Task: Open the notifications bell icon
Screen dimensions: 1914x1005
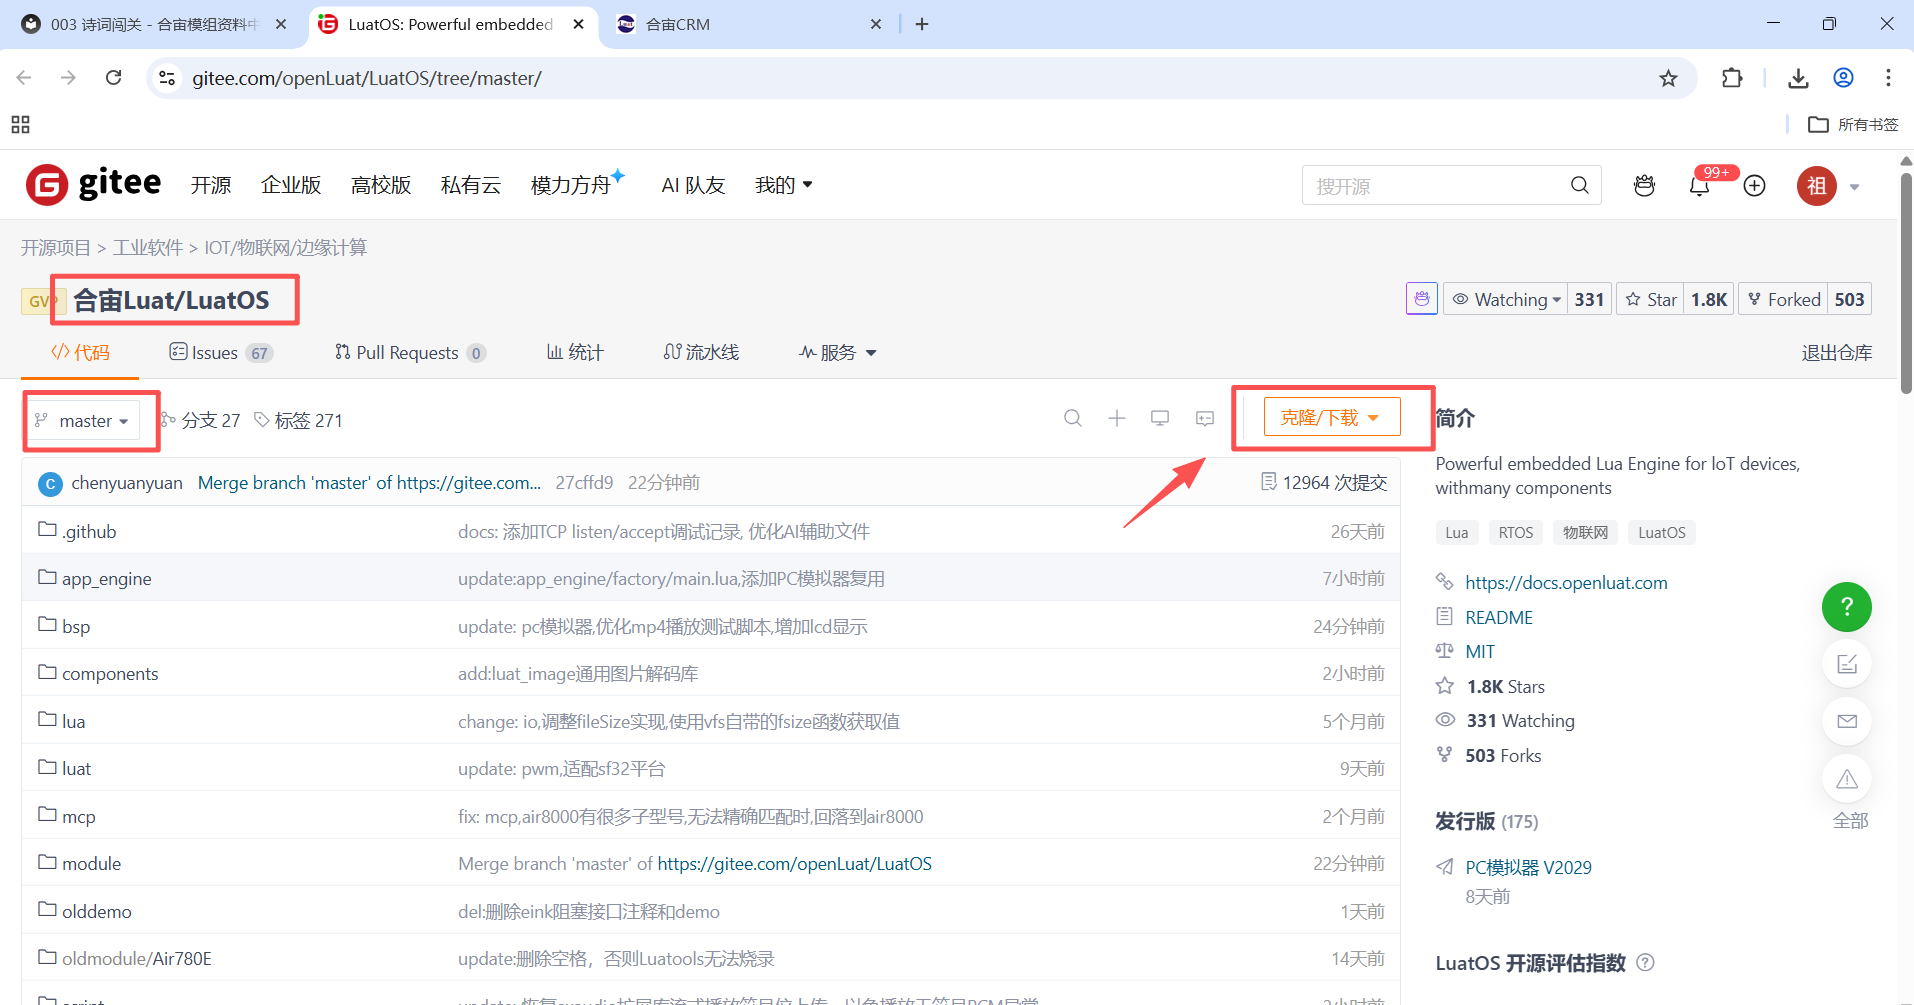Action: click(x=1699, y=185)
